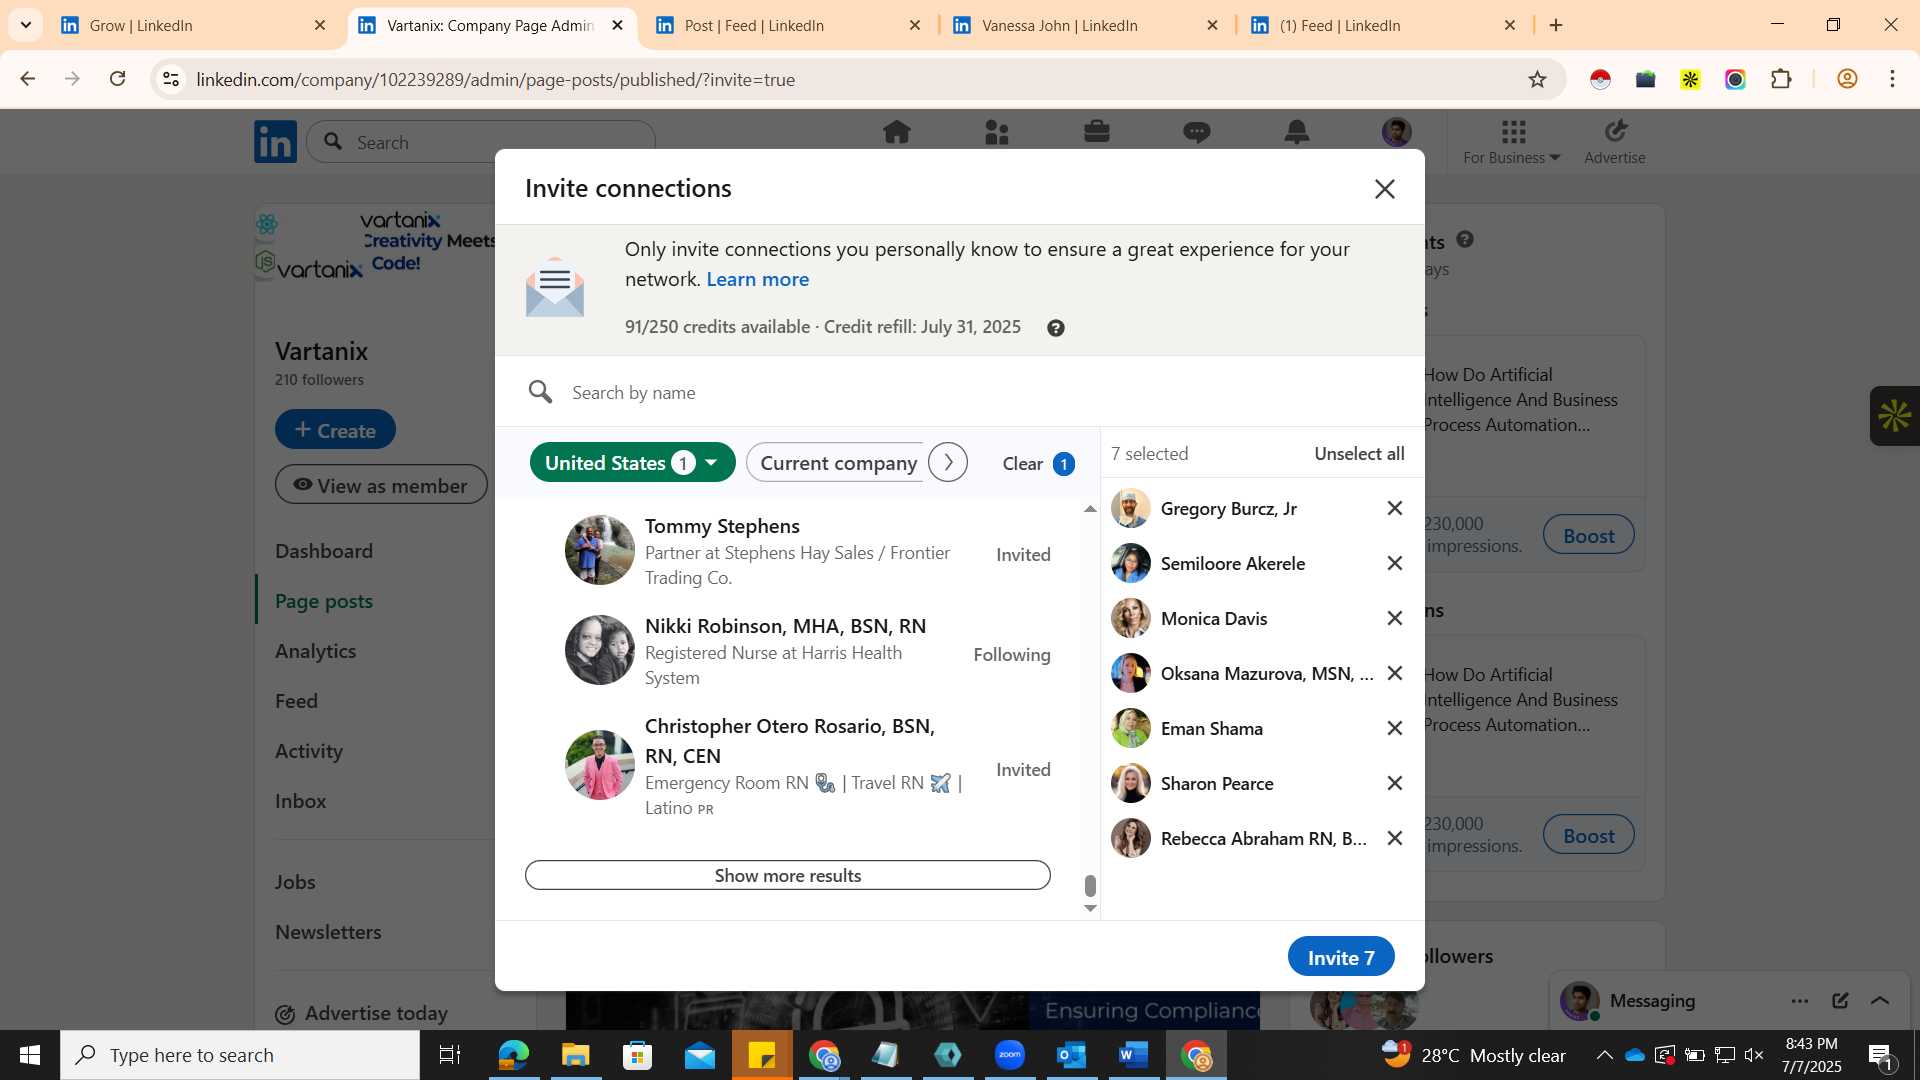The width and height of the screenshot is (1920, 1080).
Task: Remove Semiloore Akerele from selected list
Action: (1394, 564)
